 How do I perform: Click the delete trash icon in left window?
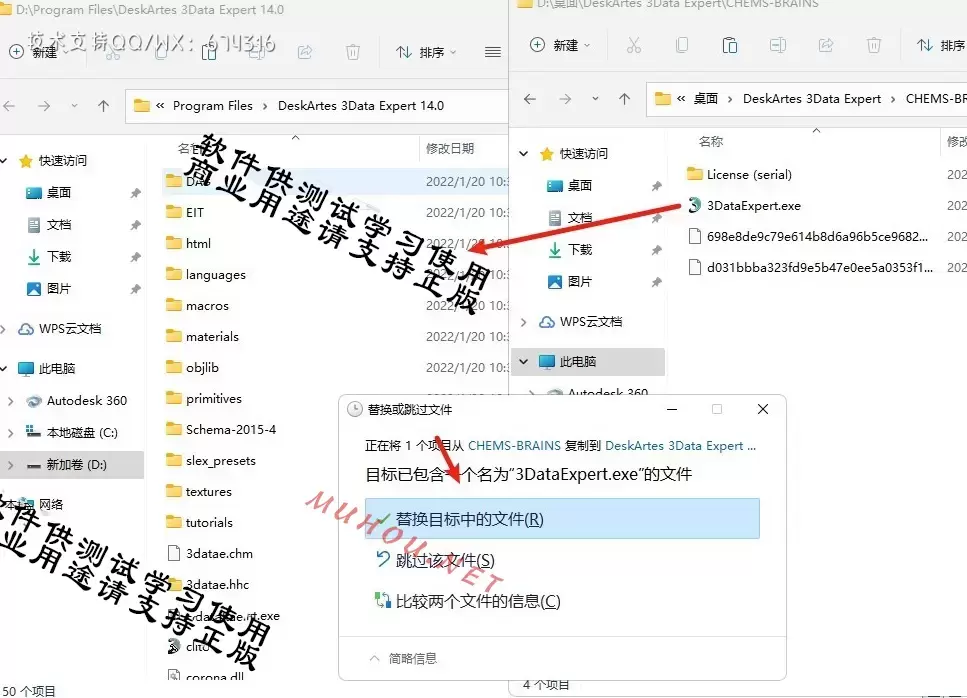353,52
